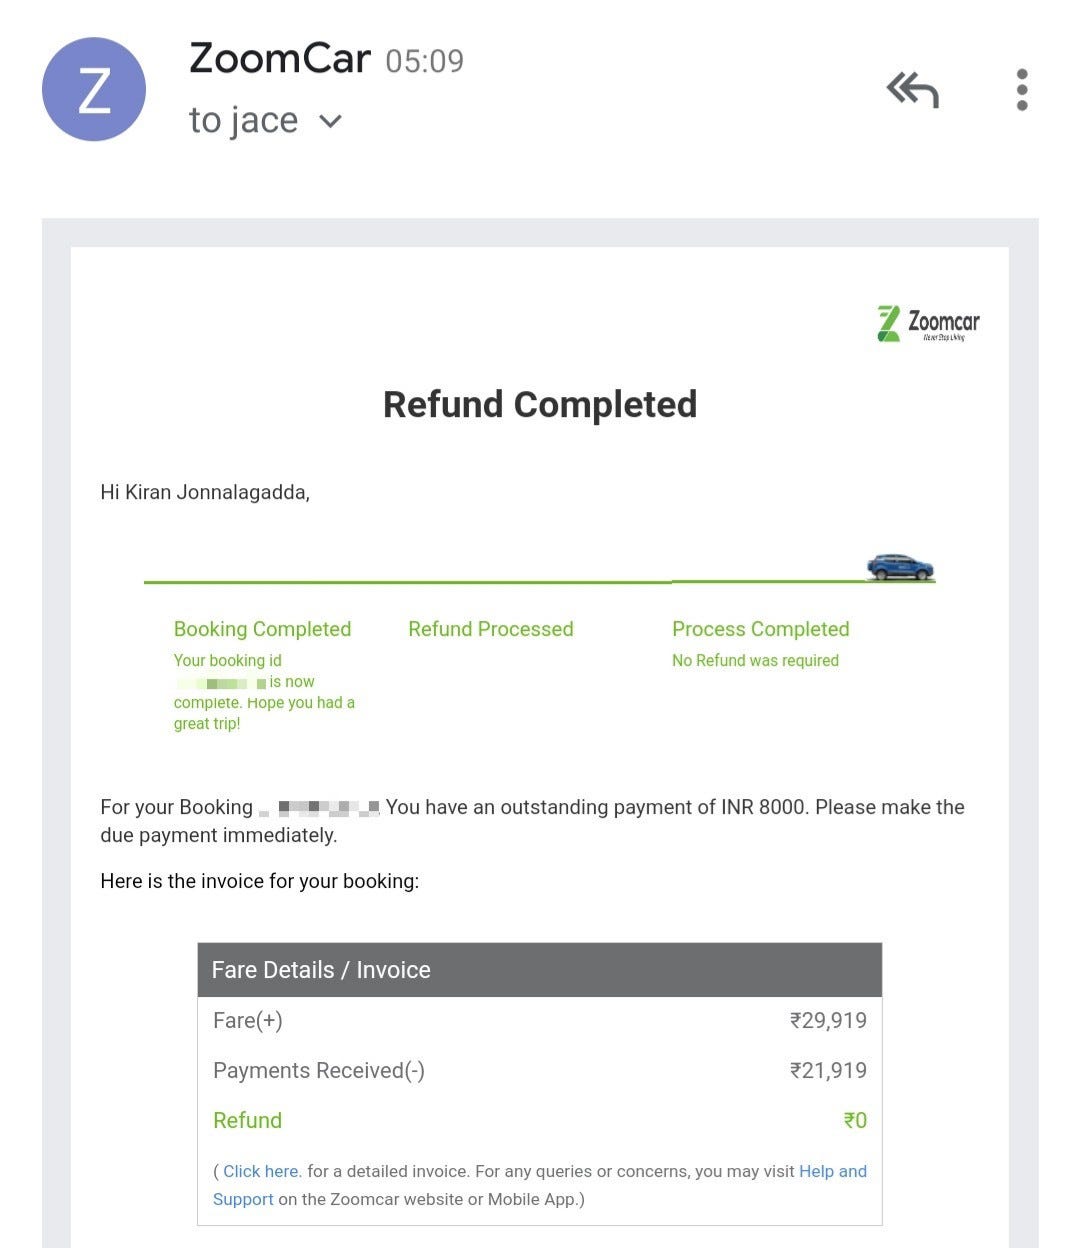Click the Zoomcar logo in email
The image size is (1079, 1248).
tap(927, 324)
